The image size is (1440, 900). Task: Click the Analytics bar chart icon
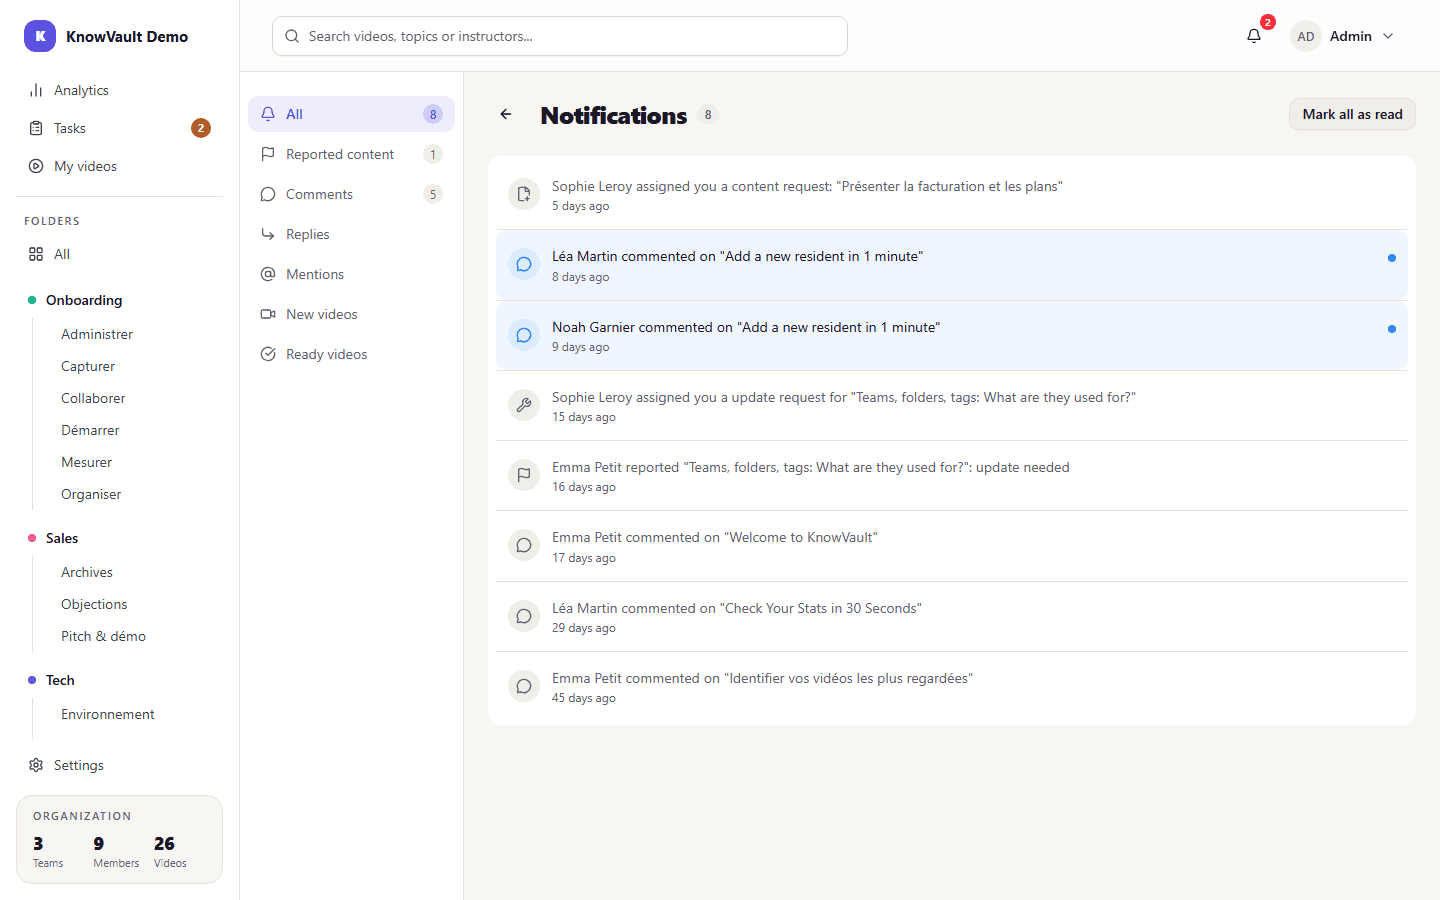(36, 90)
